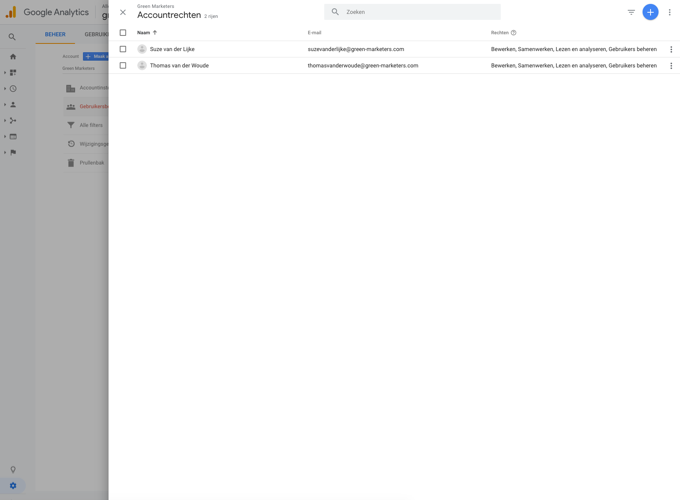Open the Admin gear icon at bottom
This screenshot has width=680, height=500.
click(13, 486)
